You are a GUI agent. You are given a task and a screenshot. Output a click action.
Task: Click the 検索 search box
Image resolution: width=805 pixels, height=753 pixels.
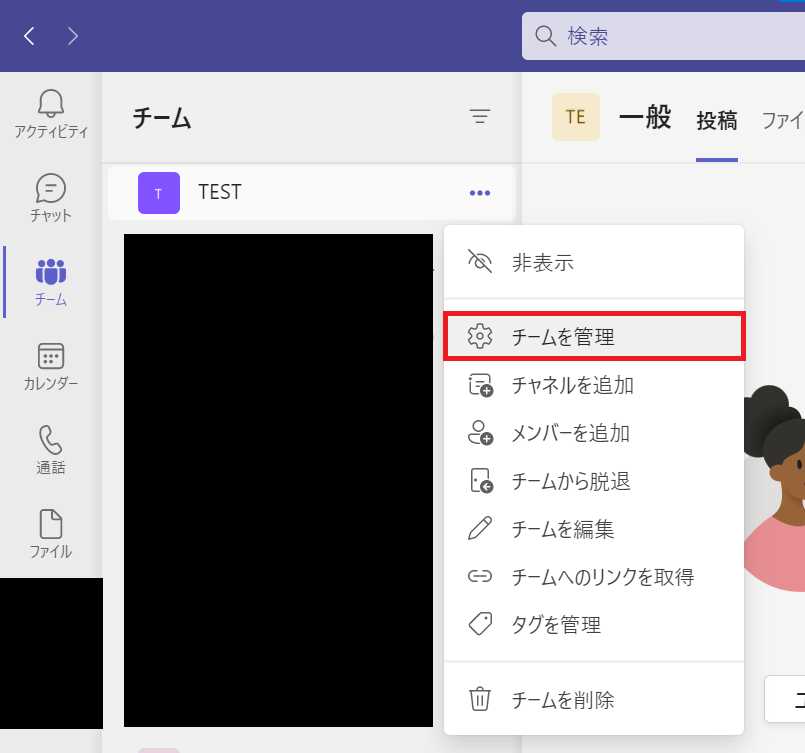(663, 36)
